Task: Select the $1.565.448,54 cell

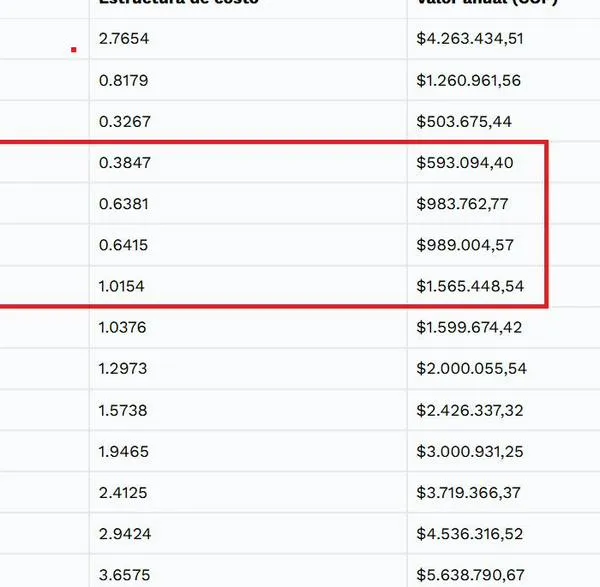Action: click(x=469, y=286)
